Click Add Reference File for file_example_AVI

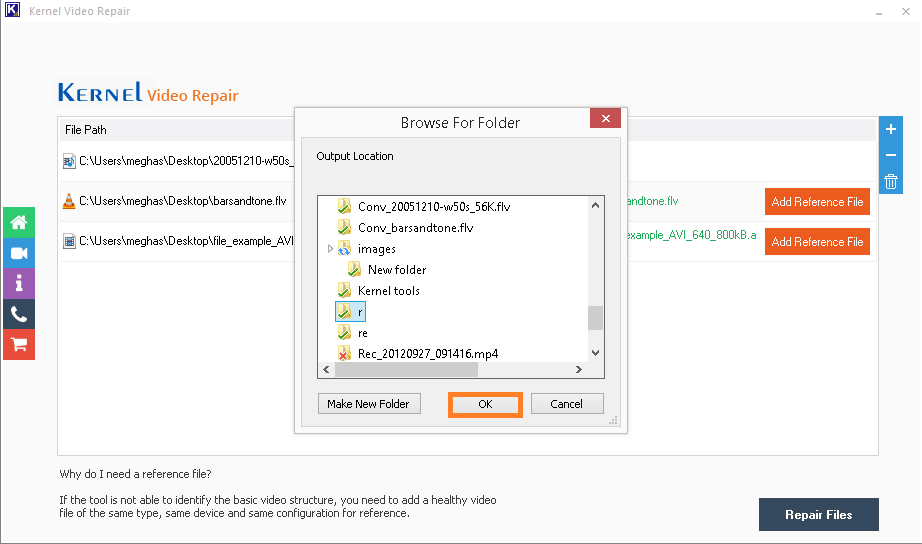817,242
